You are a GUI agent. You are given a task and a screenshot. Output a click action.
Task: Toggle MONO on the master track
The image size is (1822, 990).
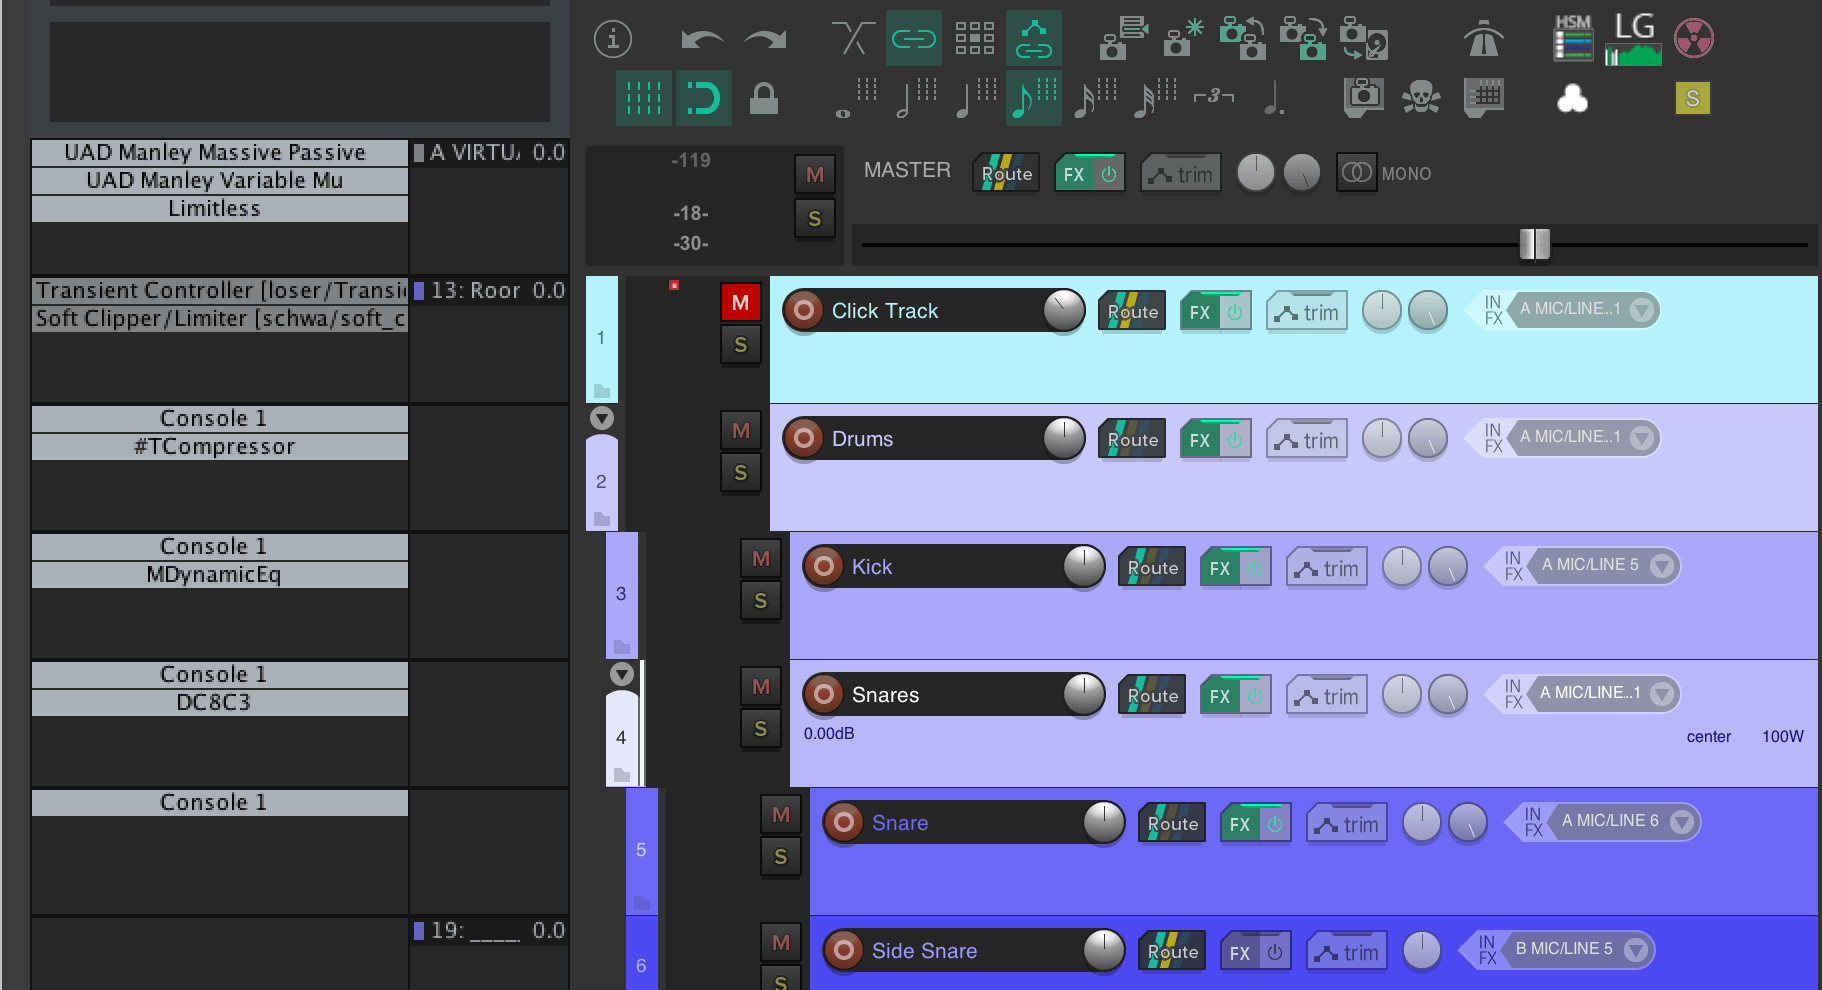coord(1357,173)
